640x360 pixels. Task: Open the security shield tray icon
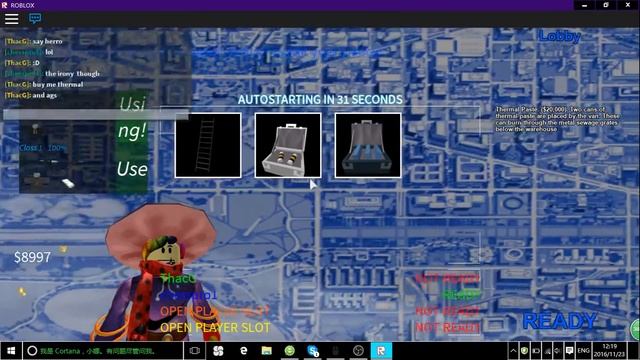[x=524, y=351]
